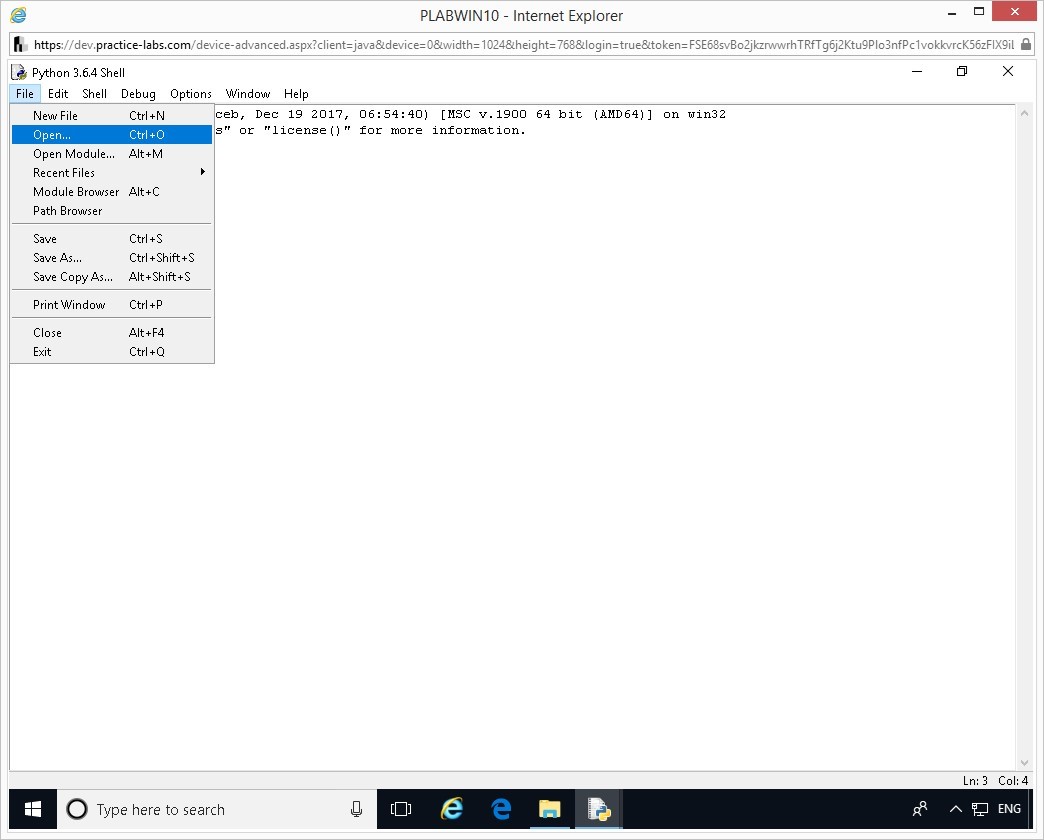1044x840 pixels.
Task: Click the network icon in system tray
Action: point(979,809)
